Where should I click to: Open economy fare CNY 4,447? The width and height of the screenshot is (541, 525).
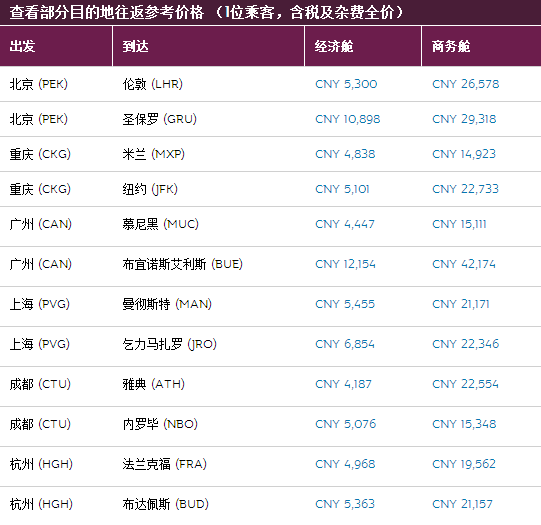coord(345,225)
